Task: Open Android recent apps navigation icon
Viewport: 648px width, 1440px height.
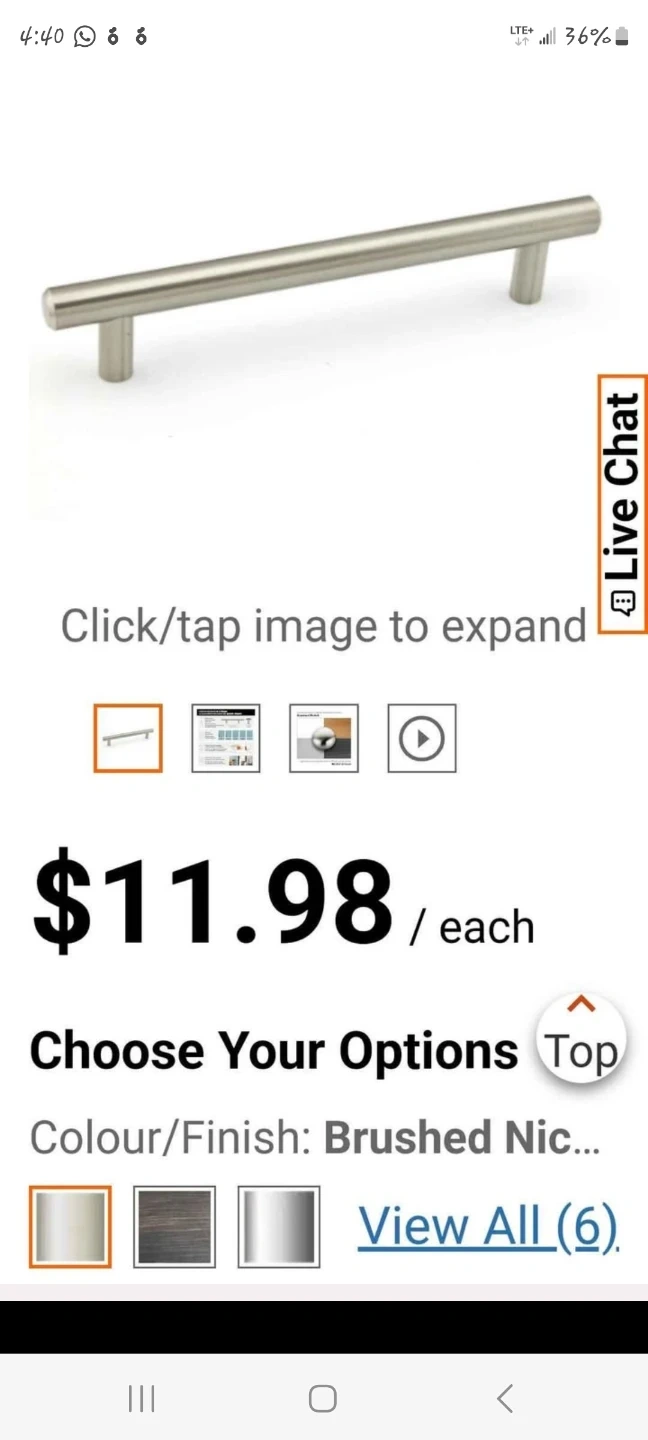Action: point(142,1398)
